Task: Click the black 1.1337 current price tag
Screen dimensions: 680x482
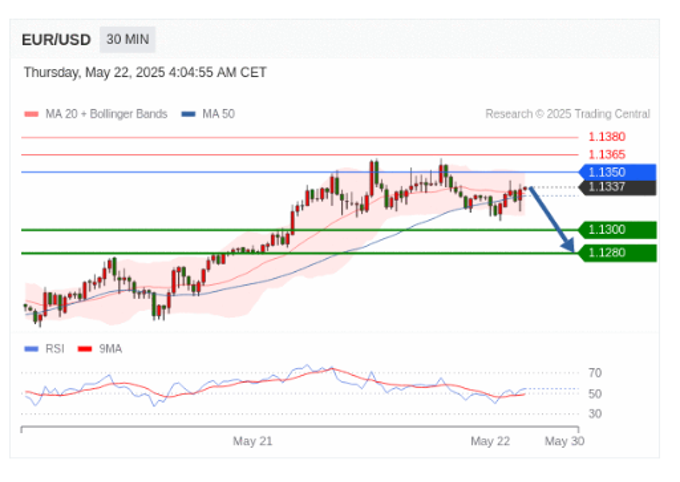Action: 618,187
